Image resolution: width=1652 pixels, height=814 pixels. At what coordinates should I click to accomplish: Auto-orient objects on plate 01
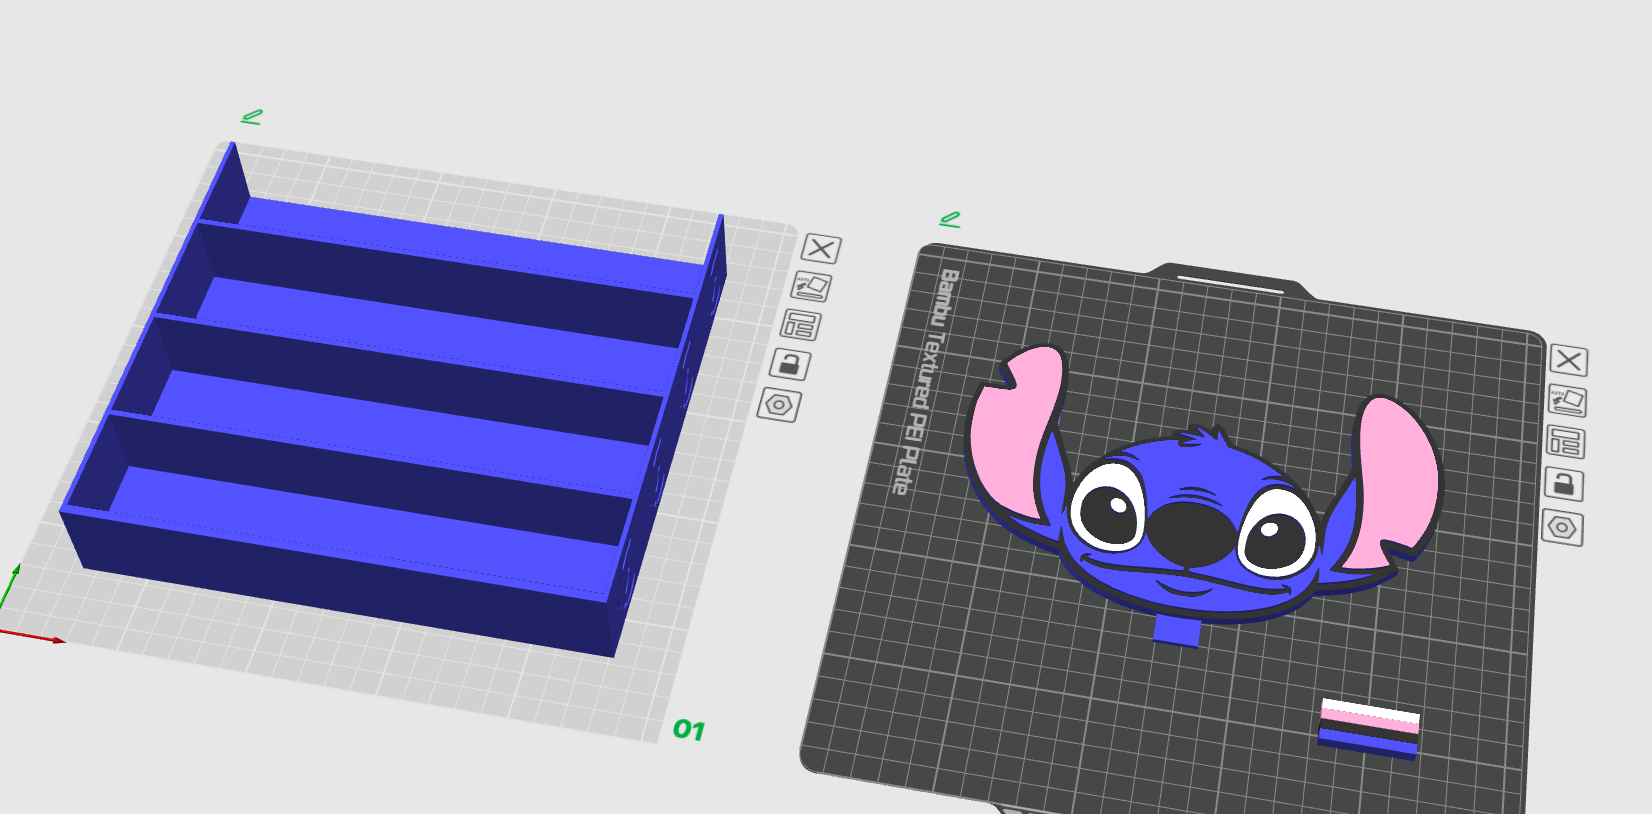click(811, 287)
